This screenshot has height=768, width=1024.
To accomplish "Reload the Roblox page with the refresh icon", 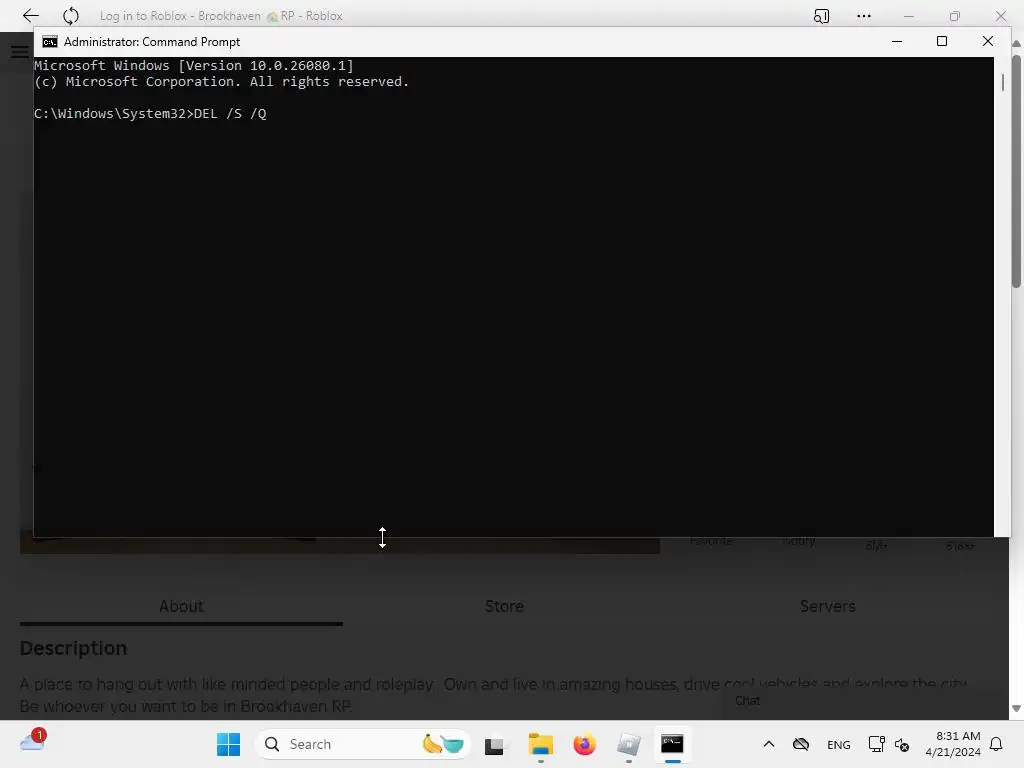I will [x=71, y=16].
